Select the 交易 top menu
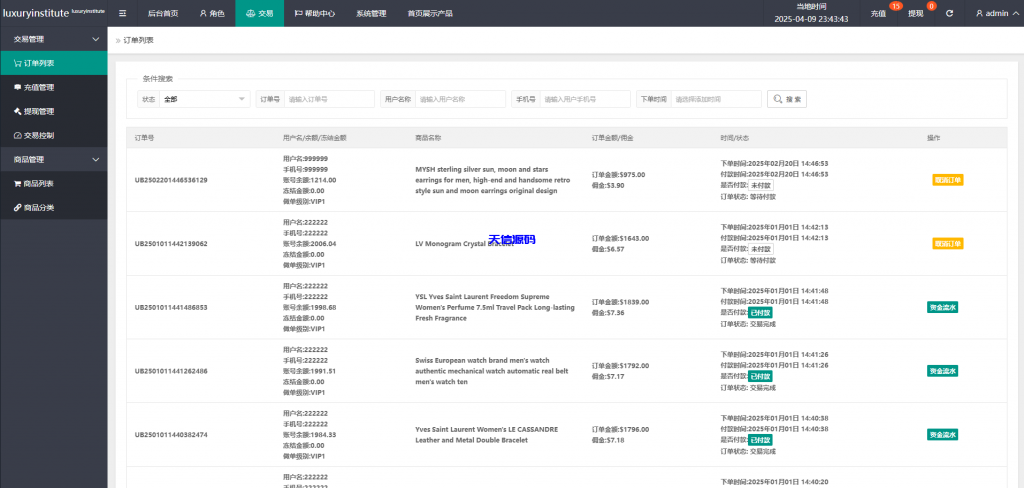Screen dimensions: 1024x488 (x=260, y=13)
